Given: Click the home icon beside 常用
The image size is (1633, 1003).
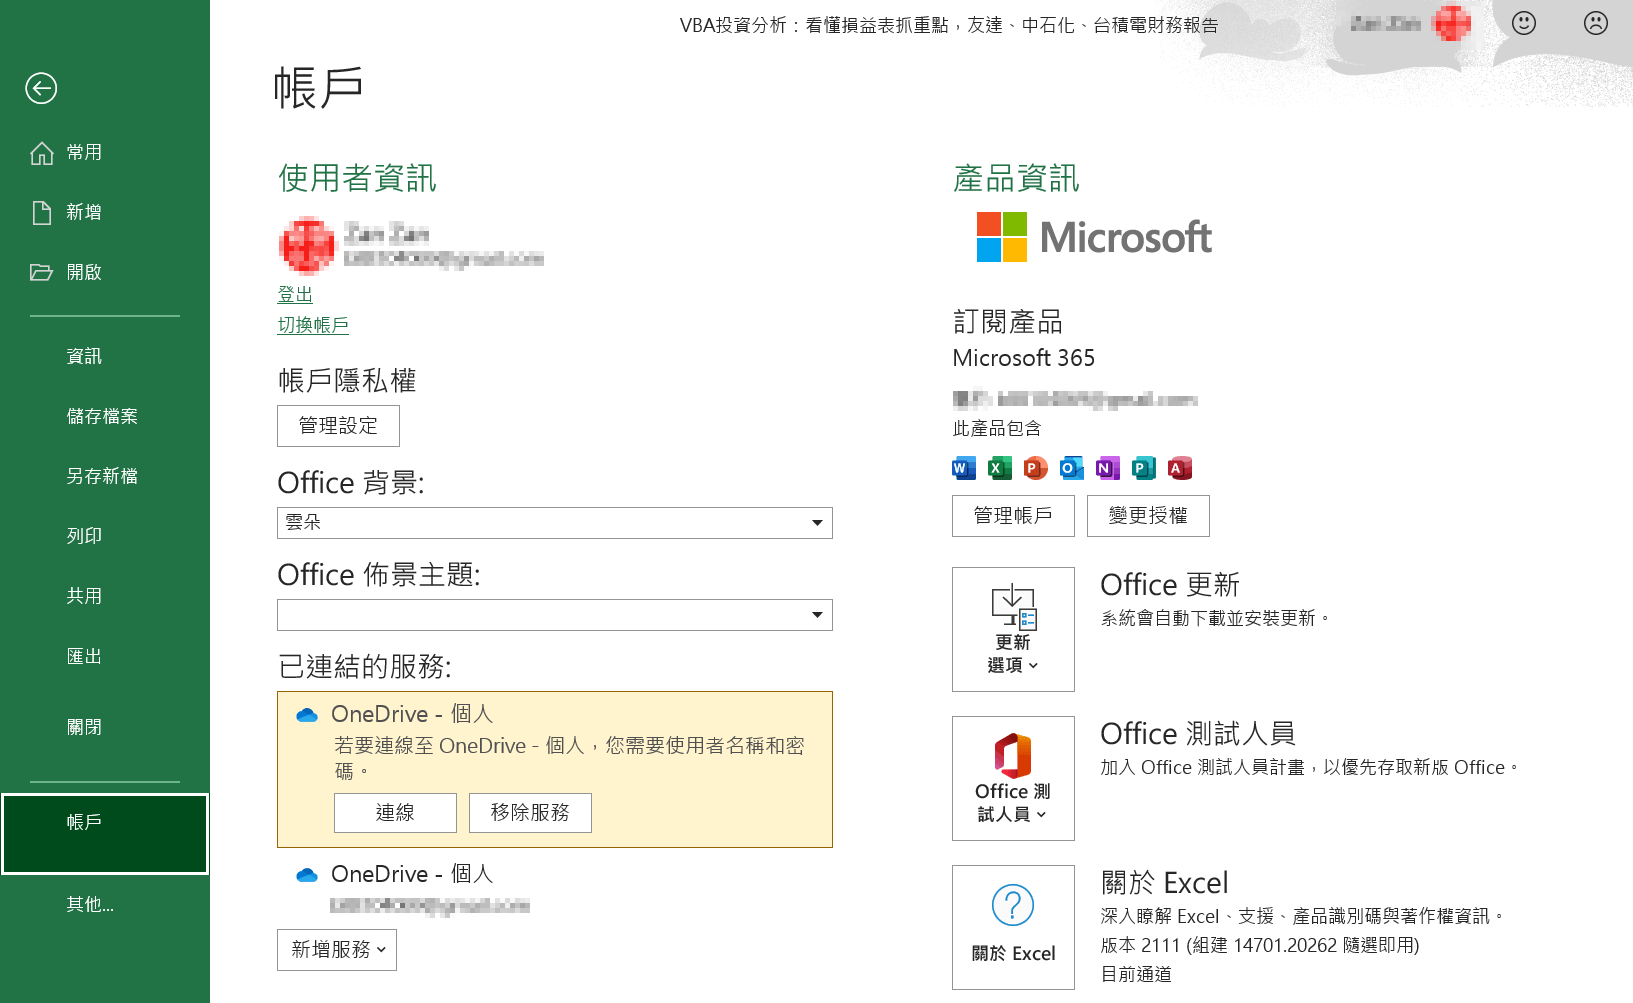Looking at the screenshot, I should pyautogui.click(x=42, y=153).
